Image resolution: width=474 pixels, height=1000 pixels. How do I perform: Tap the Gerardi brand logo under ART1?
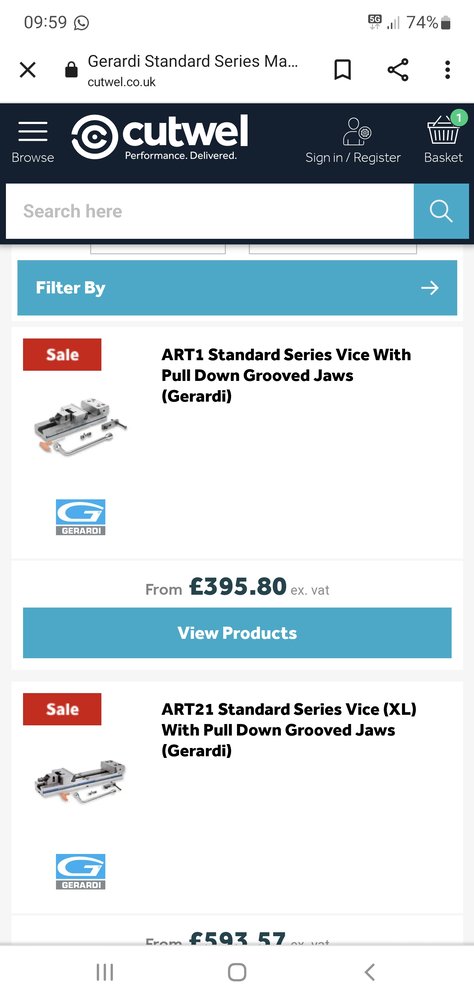point(80,517)
